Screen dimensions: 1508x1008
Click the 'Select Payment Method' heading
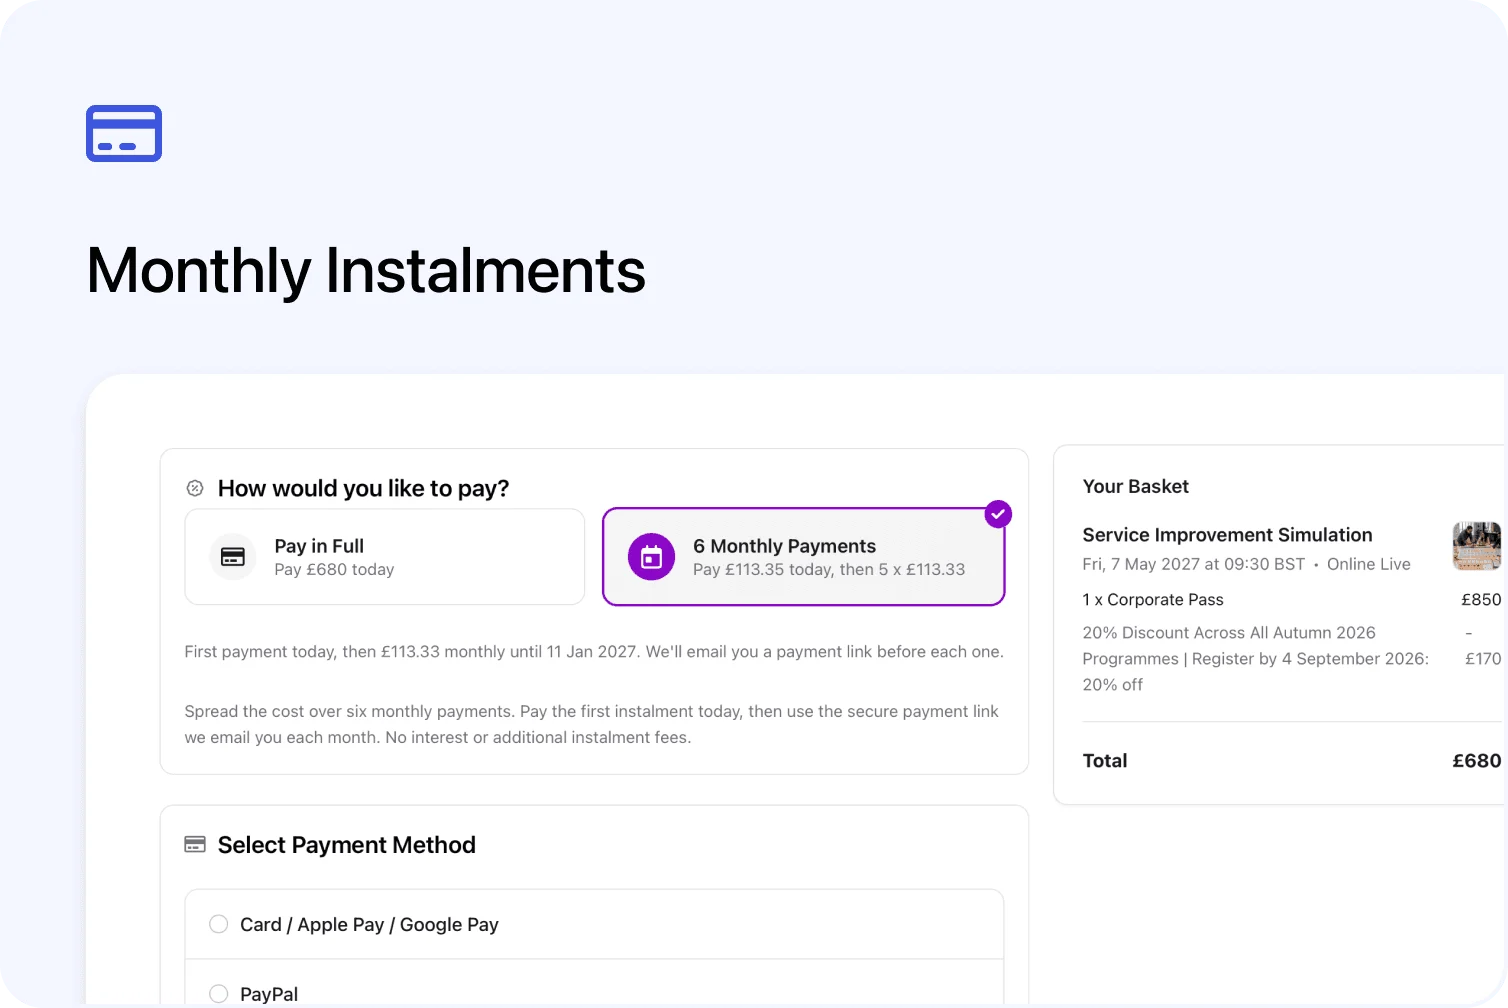347,845
